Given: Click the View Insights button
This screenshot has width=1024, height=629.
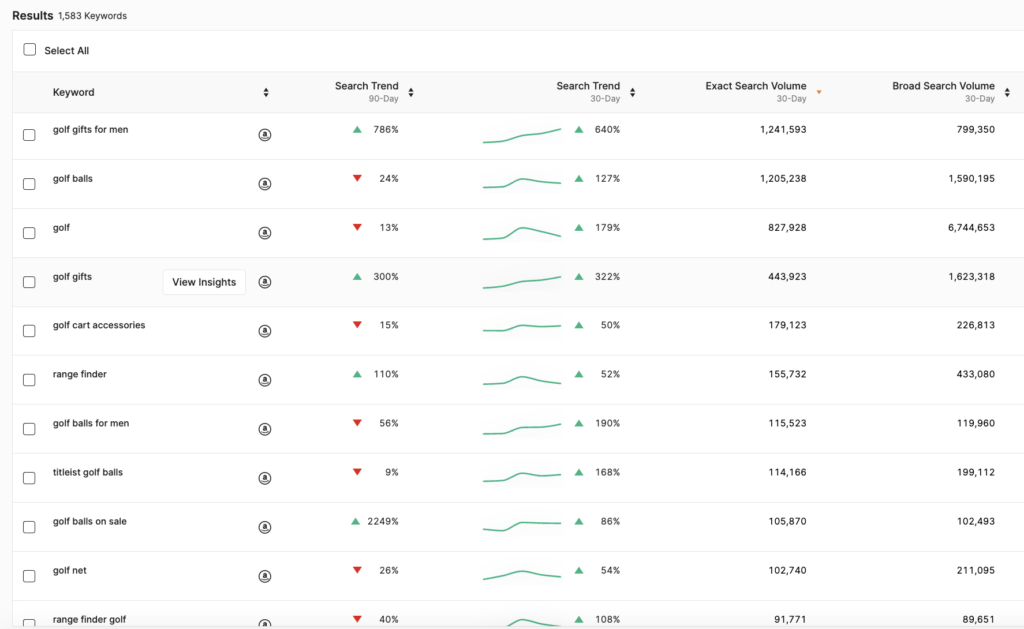Looking at the screenshot, I should (204, 283).
